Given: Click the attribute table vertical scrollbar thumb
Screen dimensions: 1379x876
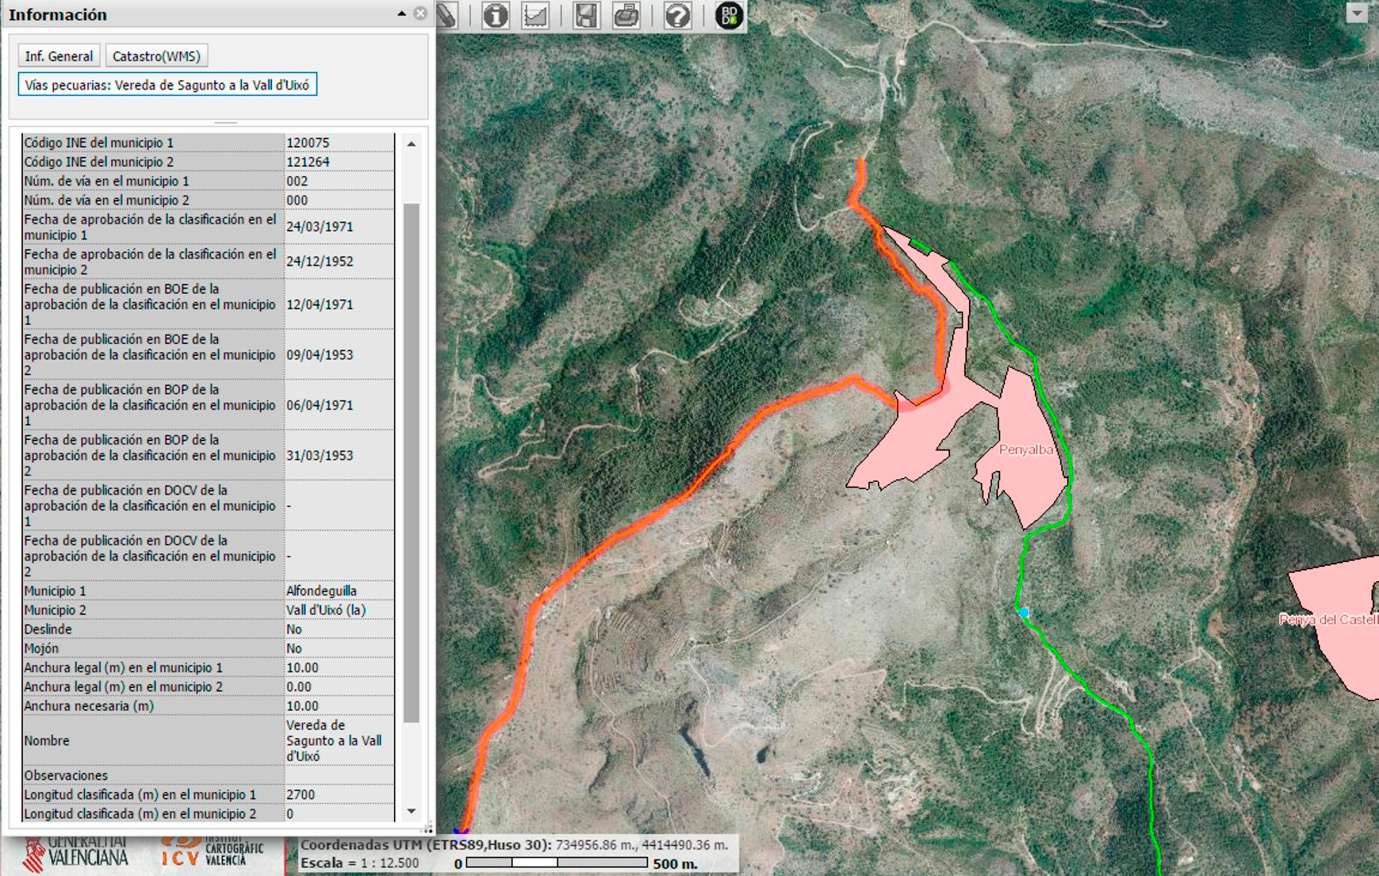Looking at the screenshot, I should (x=411, y=460).
